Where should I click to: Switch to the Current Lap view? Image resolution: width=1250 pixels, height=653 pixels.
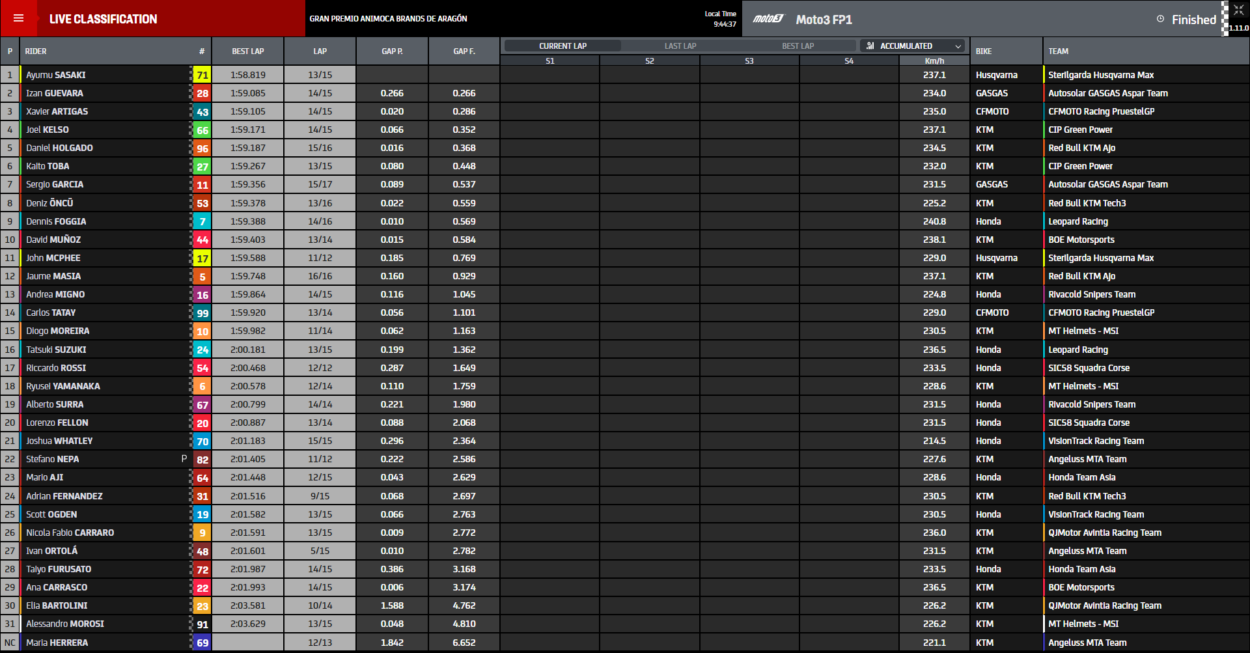pyautogui.click(x=562, y=46)
